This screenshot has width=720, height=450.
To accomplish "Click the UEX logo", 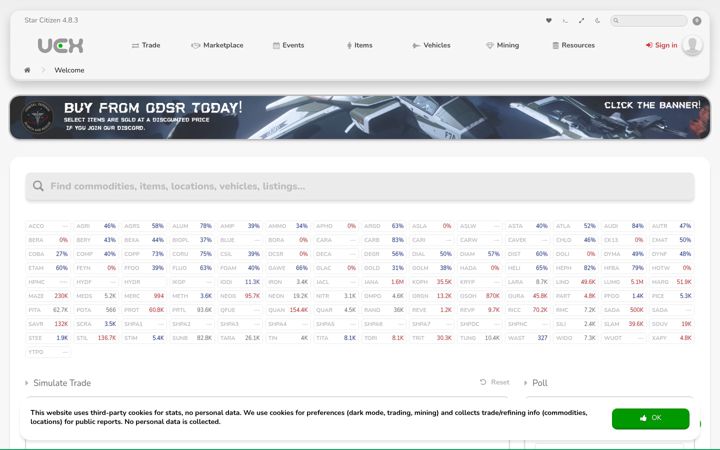I will [x=60, y=45].
